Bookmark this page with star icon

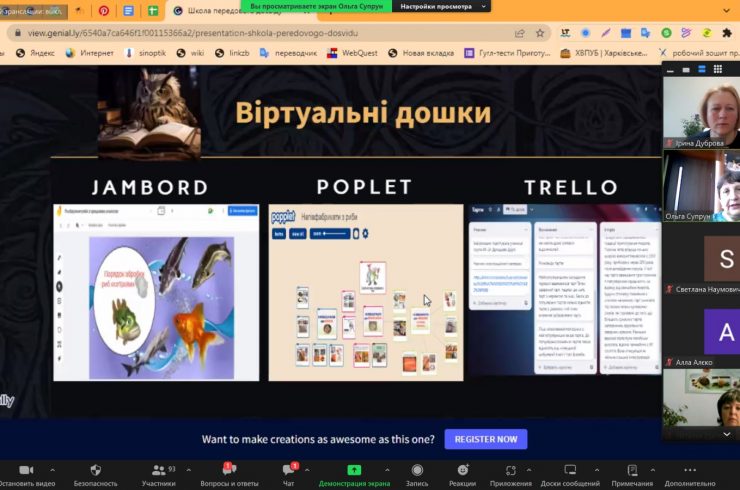coord(540,33)
